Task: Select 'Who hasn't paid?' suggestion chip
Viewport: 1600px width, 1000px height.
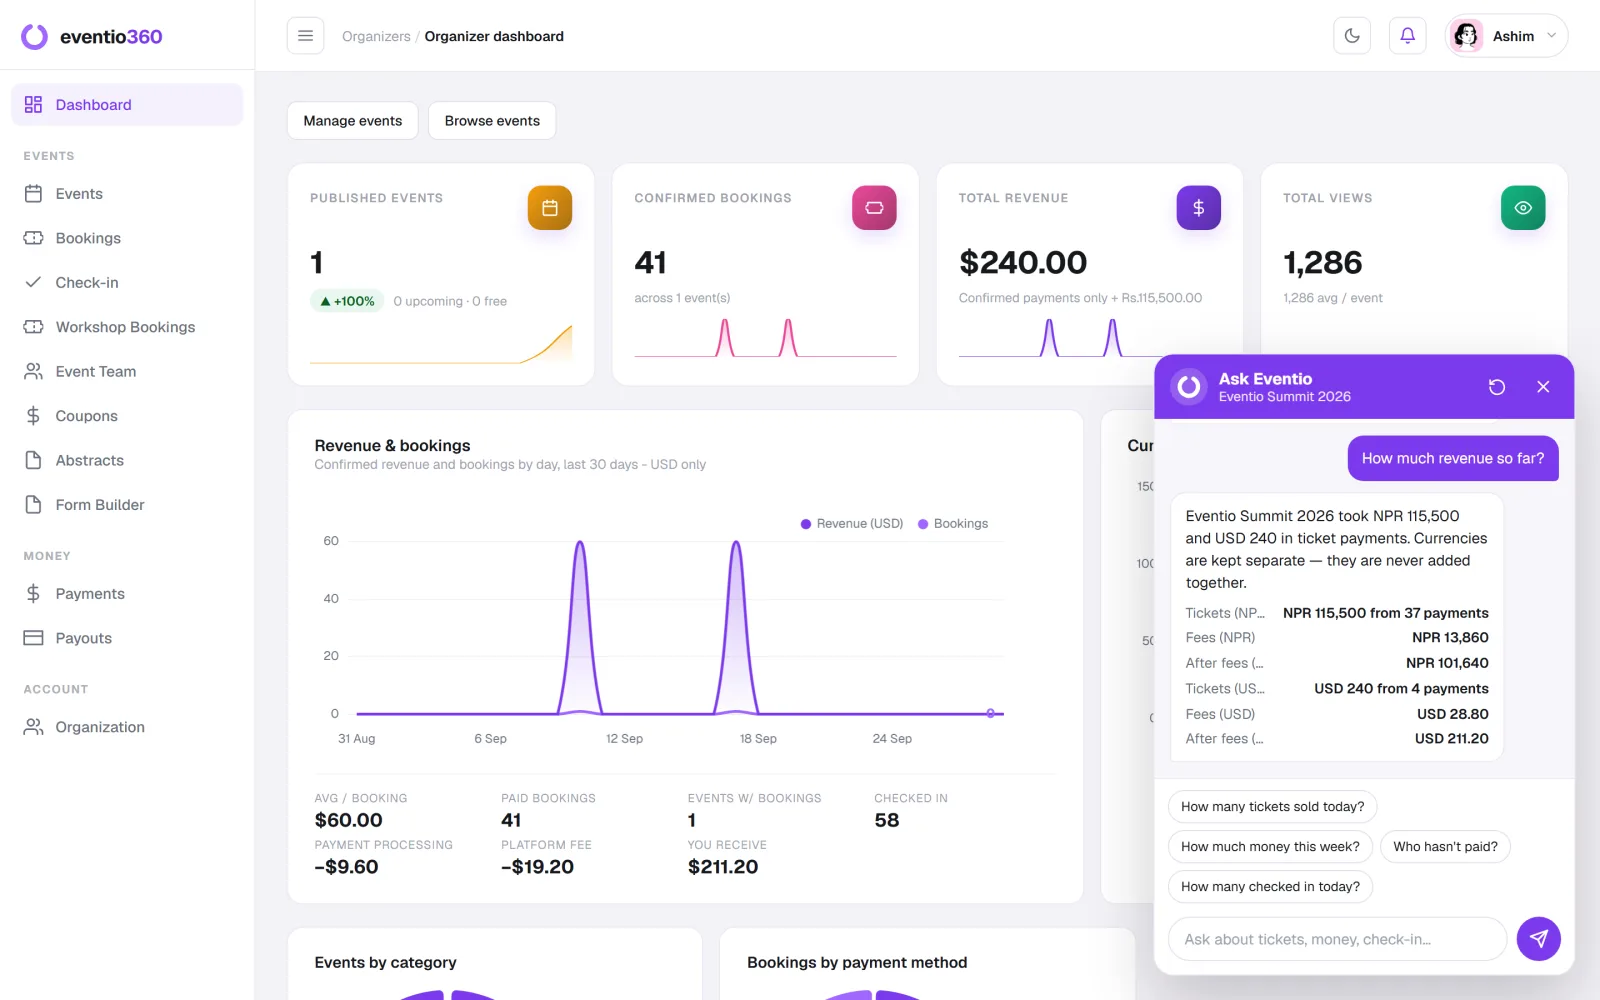Action: click(1445, 847)
